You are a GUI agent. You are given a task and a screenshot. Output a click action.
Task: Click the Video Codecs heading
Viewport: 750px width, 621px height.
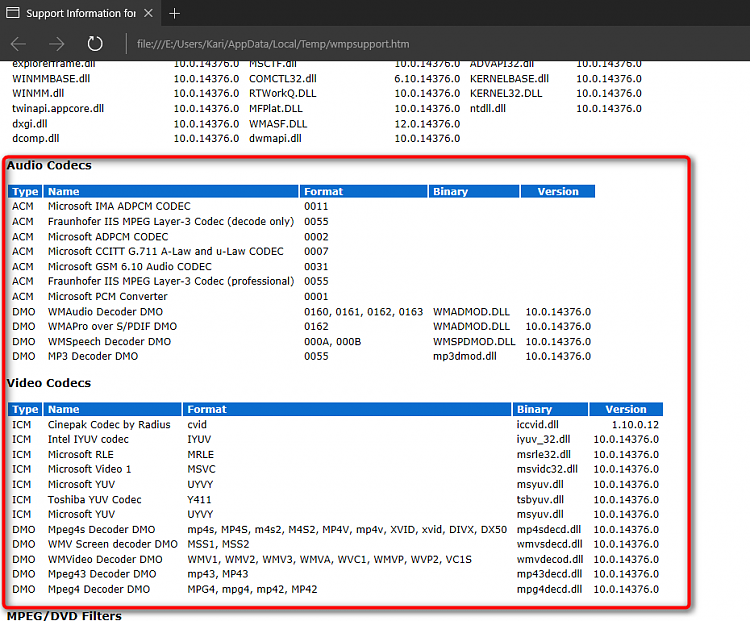click(49, 383)
